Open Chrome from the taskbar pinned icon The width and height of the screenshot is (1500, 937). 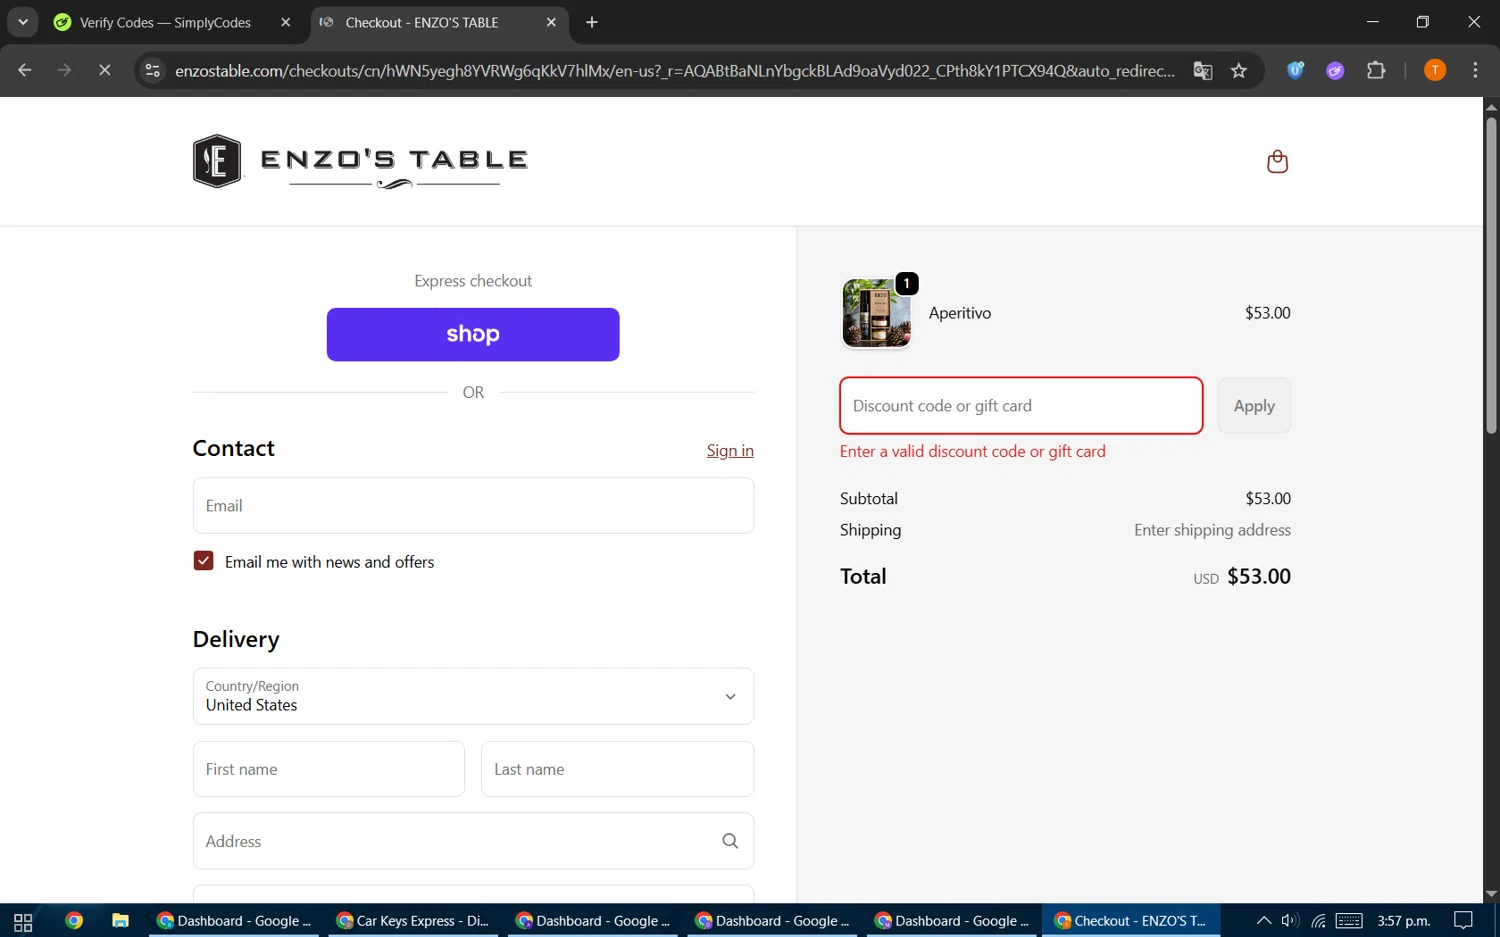(x=74, y=921)
